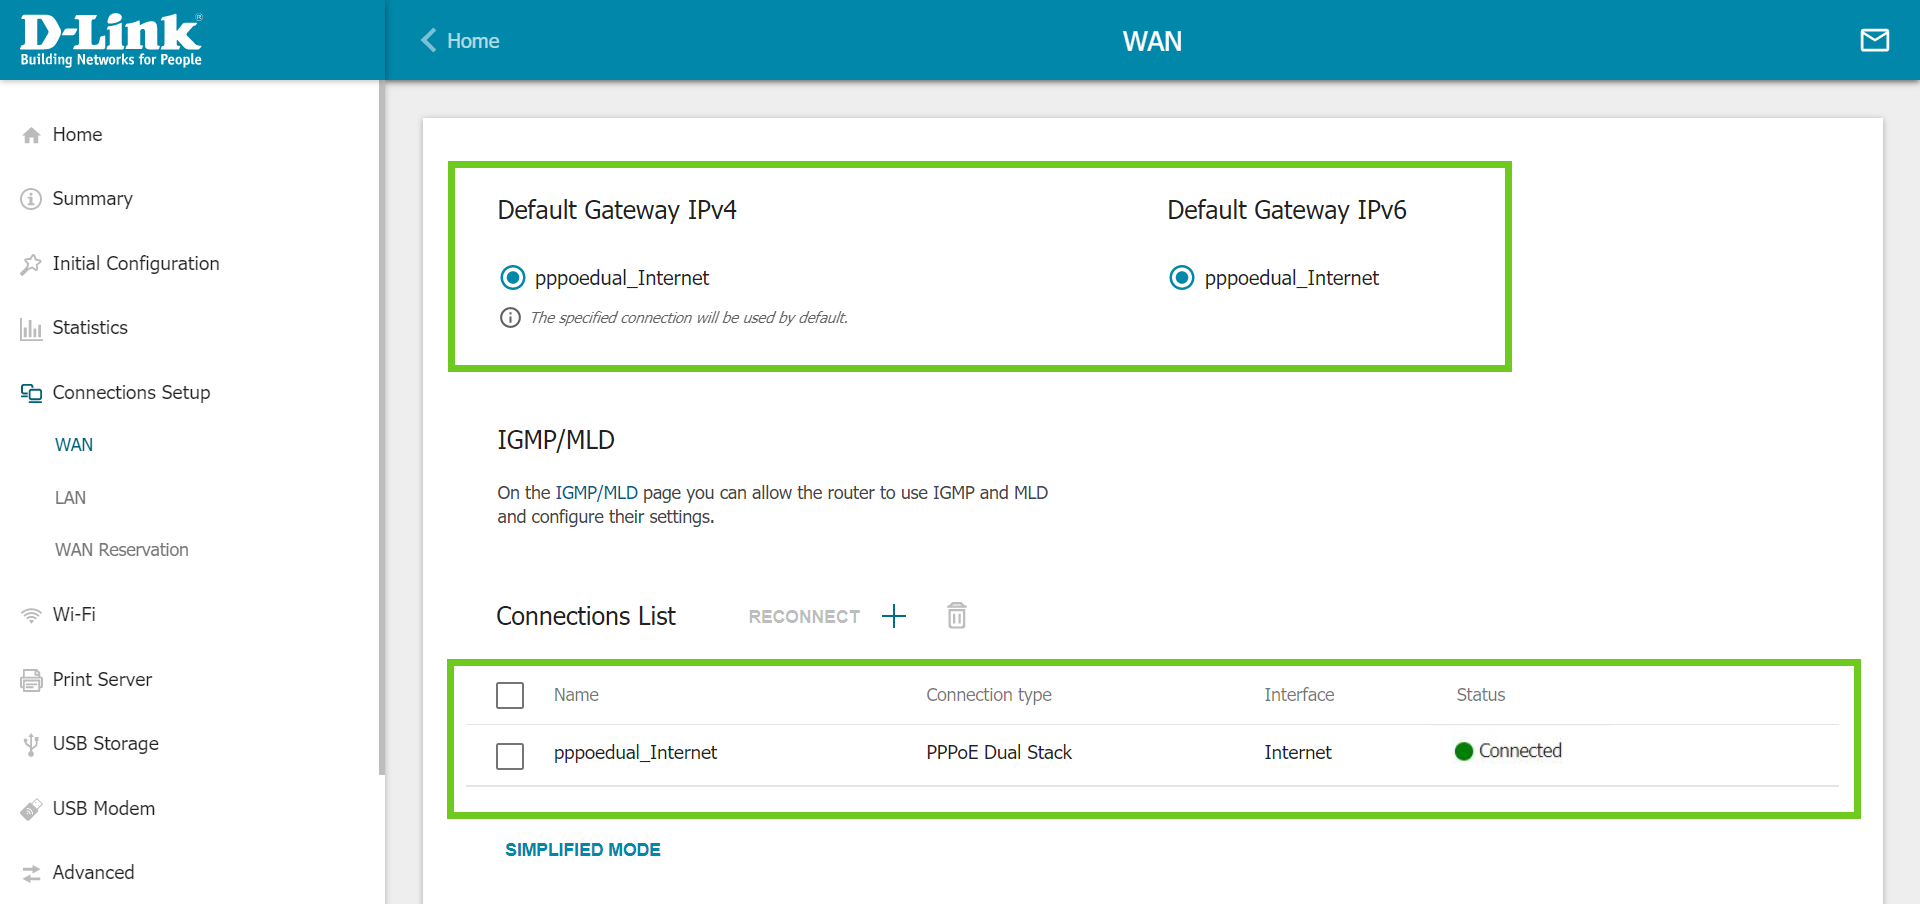Click the plus icon to add connection
Image resolution: width=1920 pixels, height=904 pixels.
click(893, 616)
